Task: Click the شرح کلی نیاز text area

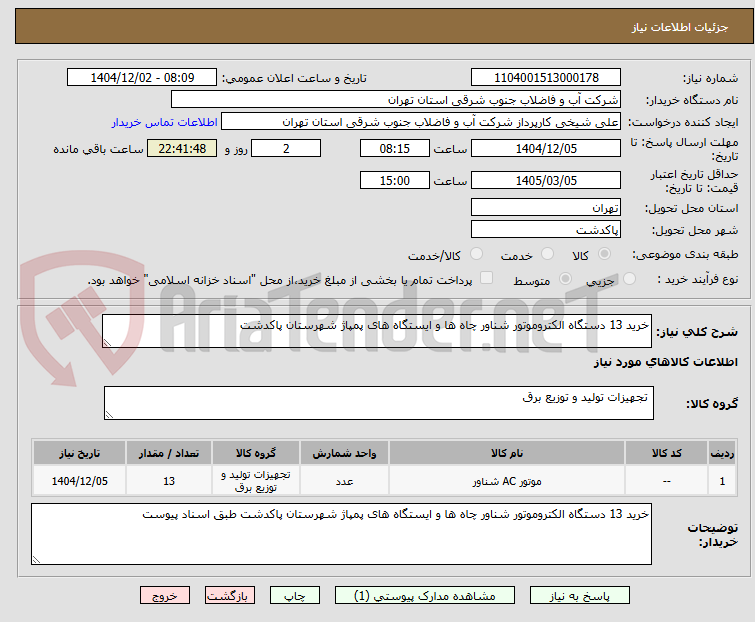Action: pos(377,331)
